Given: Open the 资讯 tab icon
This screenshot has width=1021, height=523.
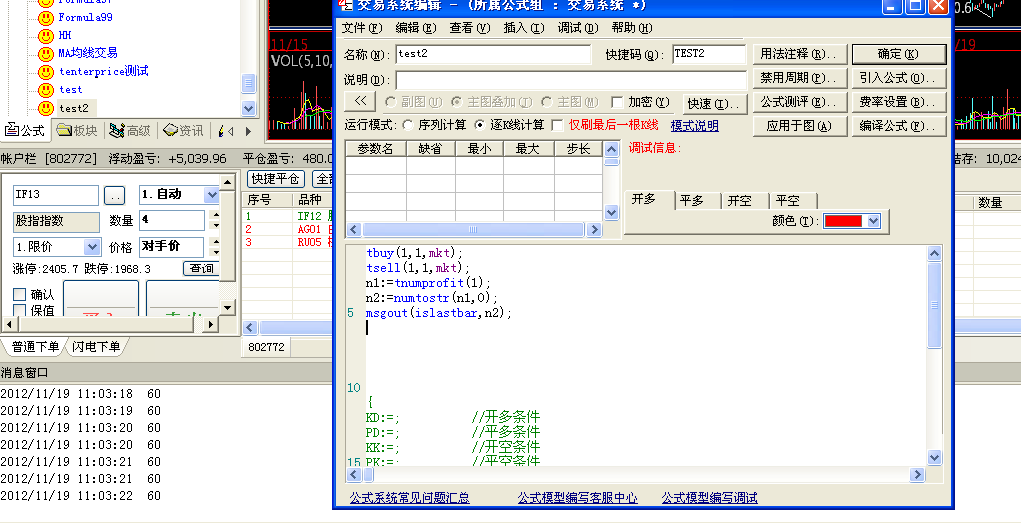Looking at the screenshot, I should [170, 131].
